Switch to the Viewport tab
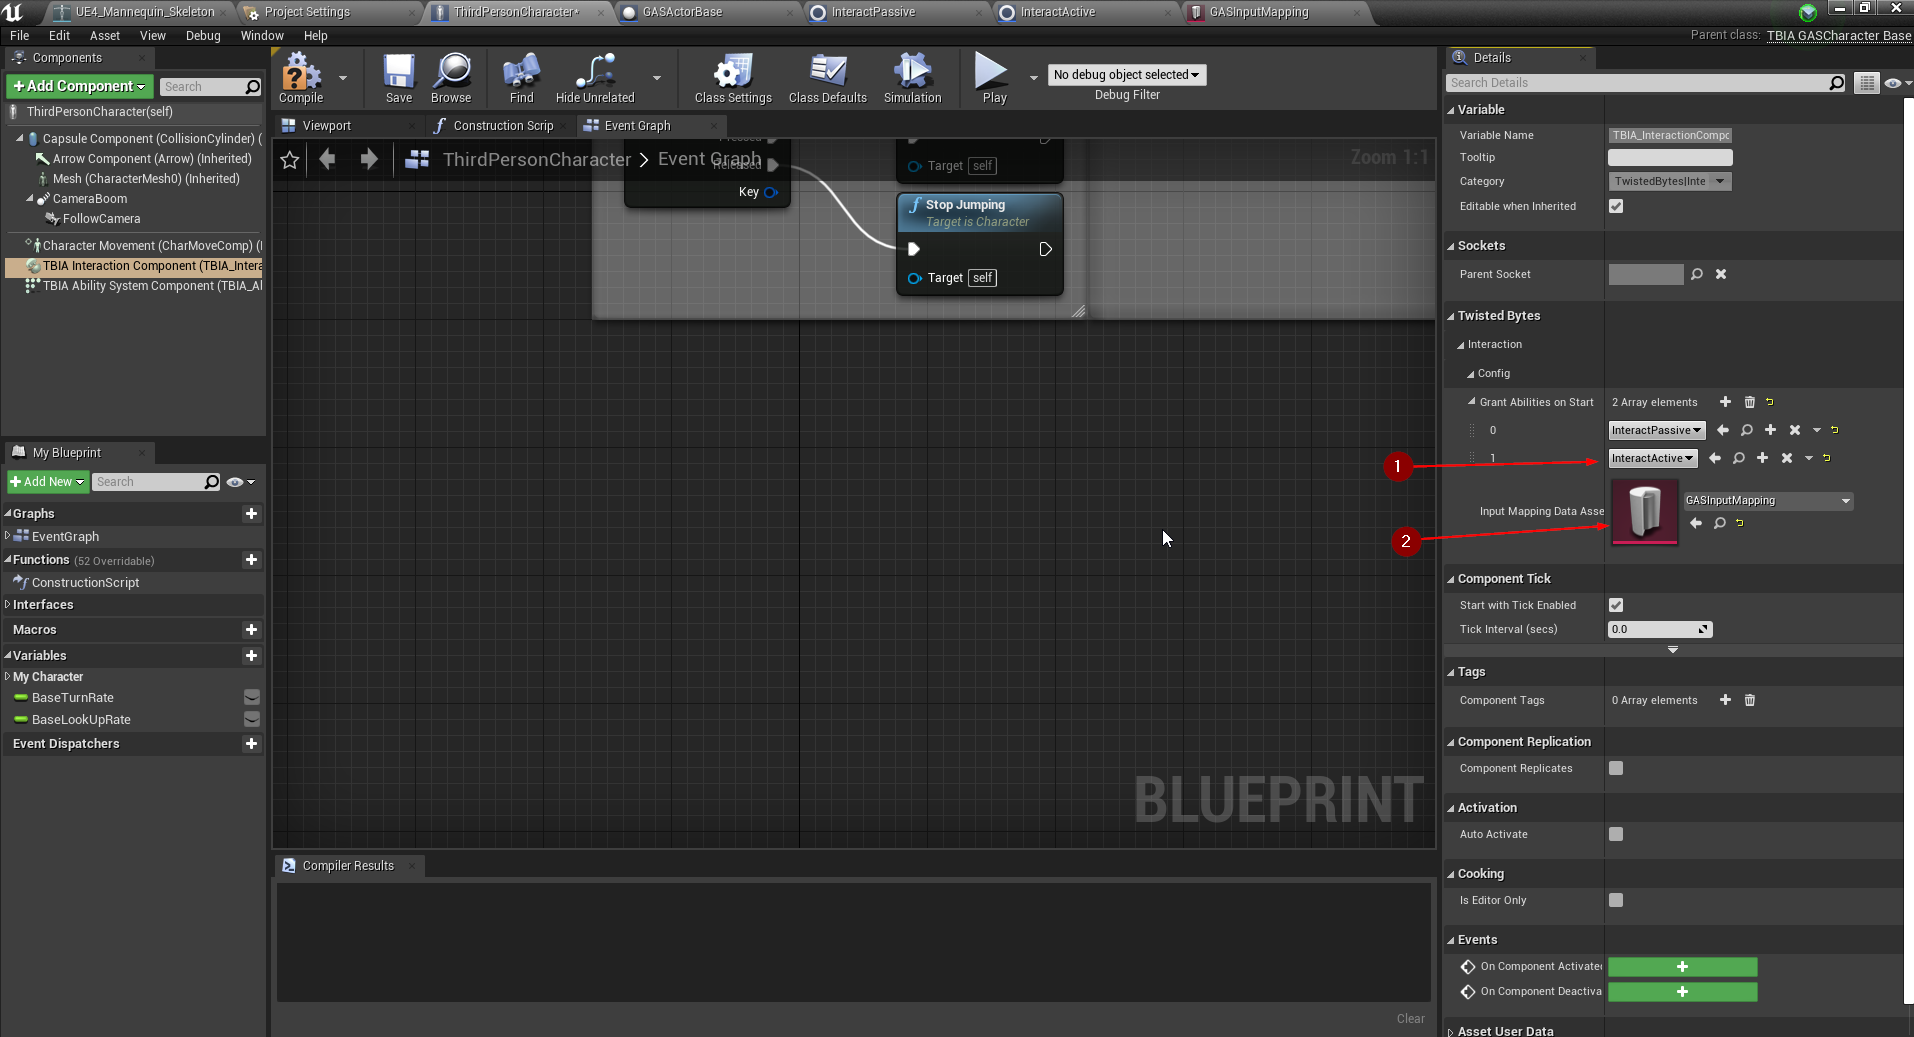1914x1037 pixels. click(326, 126)
